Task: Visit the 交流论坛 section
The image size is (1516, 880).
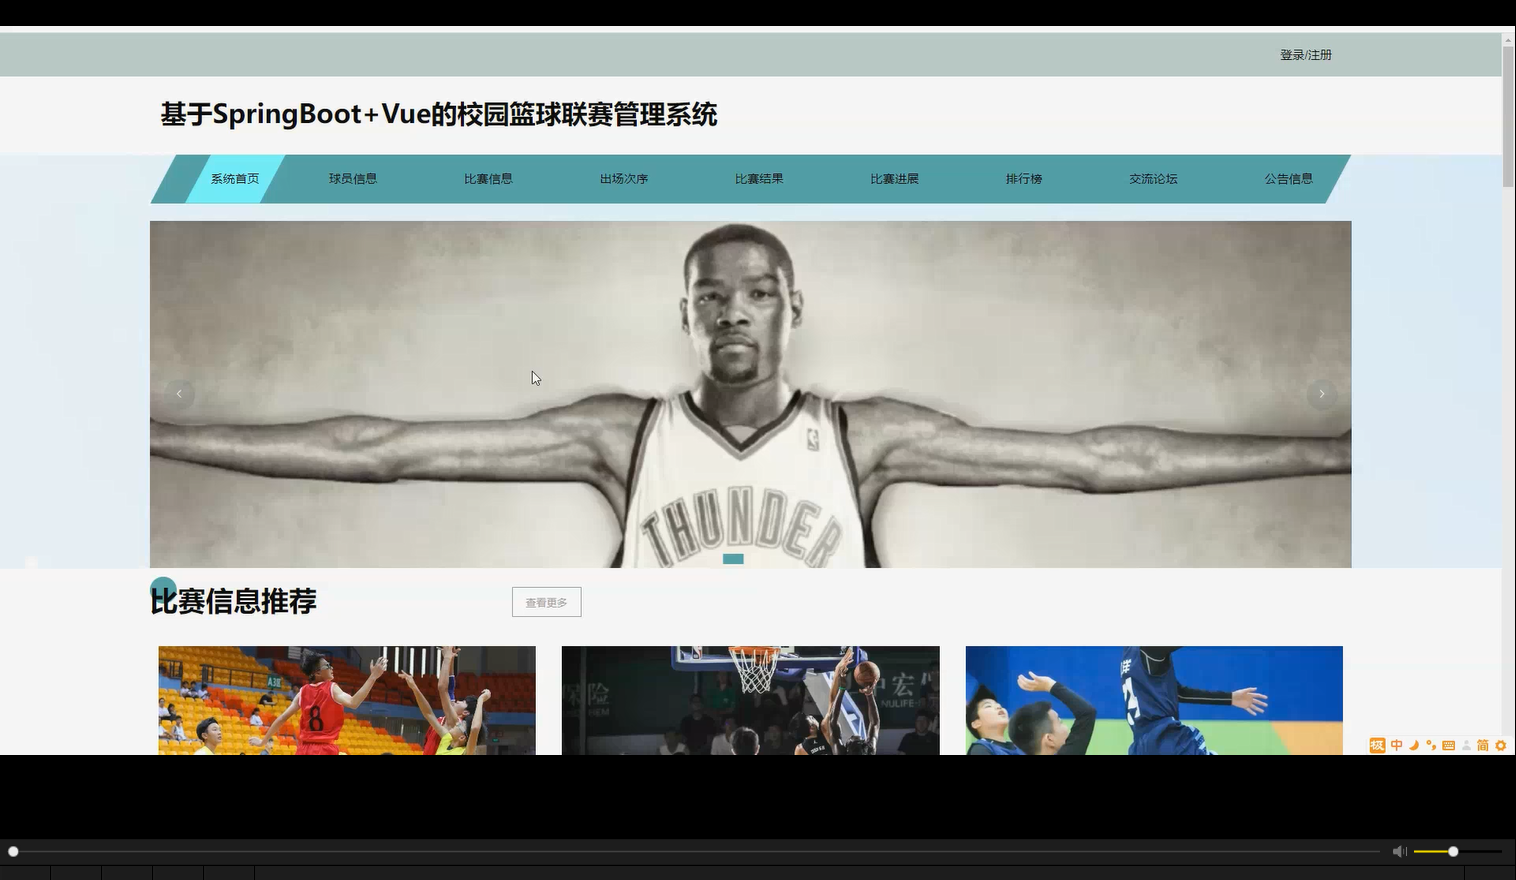Action: [x=1153, y=179]
